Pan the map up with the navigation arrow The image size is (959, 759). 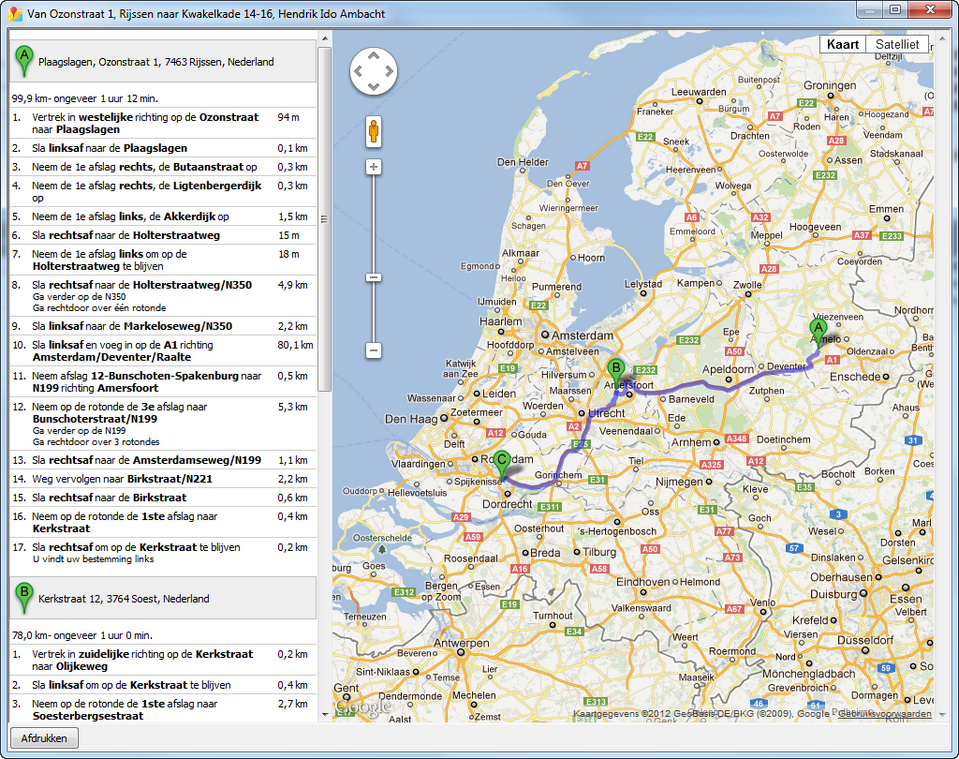click(373, 56)
